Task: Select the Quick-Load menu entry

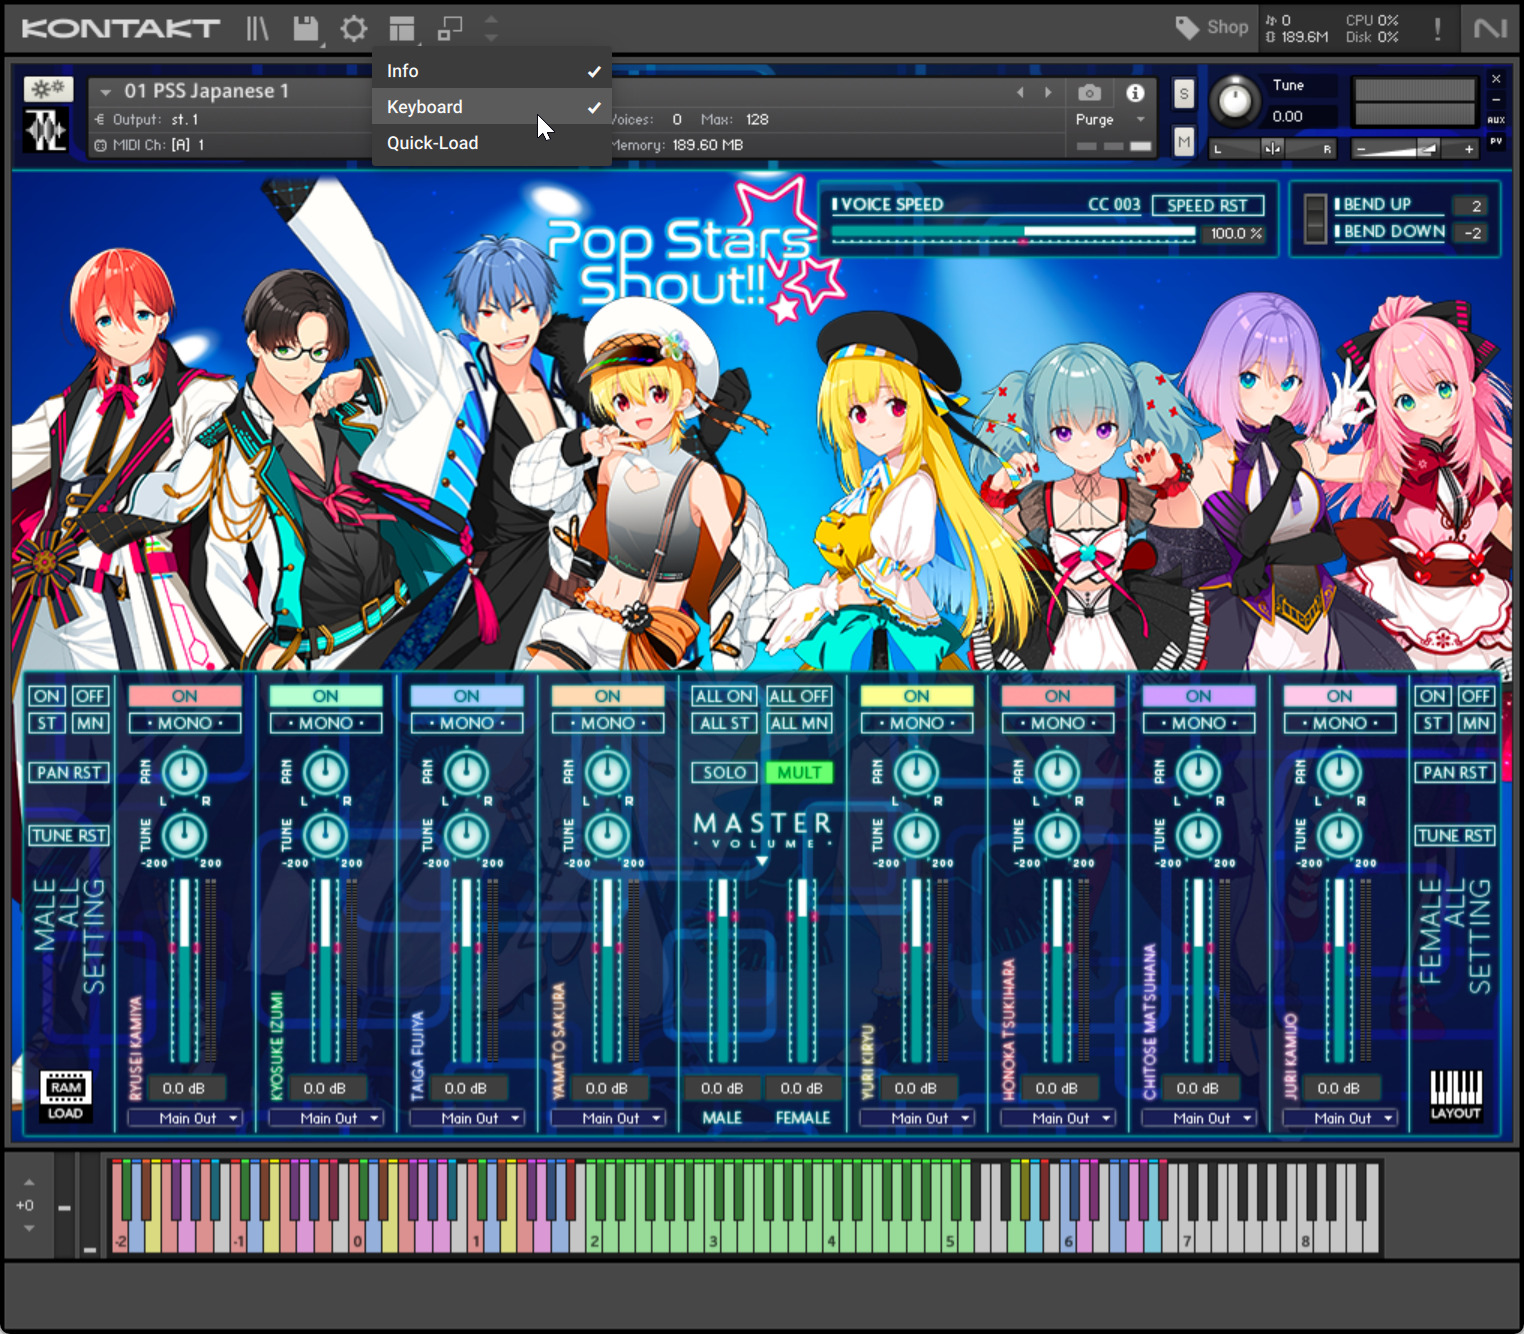Action: [491, 143]
